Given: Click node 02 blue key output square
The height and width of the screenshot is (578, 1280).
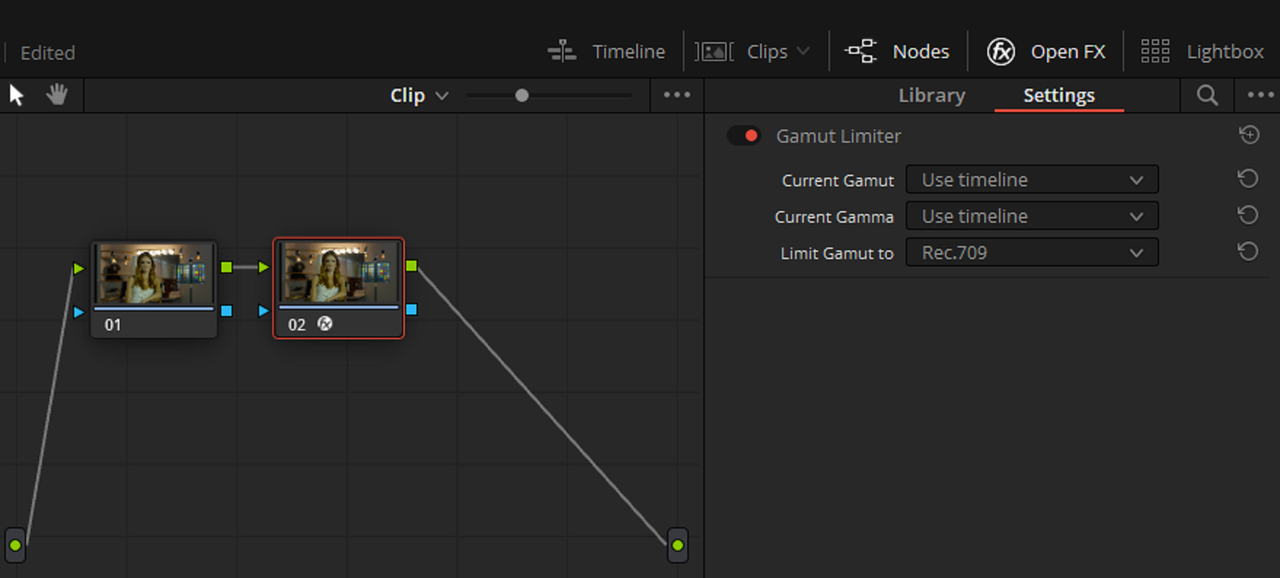Looking at the screenshot, I should point(411,310).
